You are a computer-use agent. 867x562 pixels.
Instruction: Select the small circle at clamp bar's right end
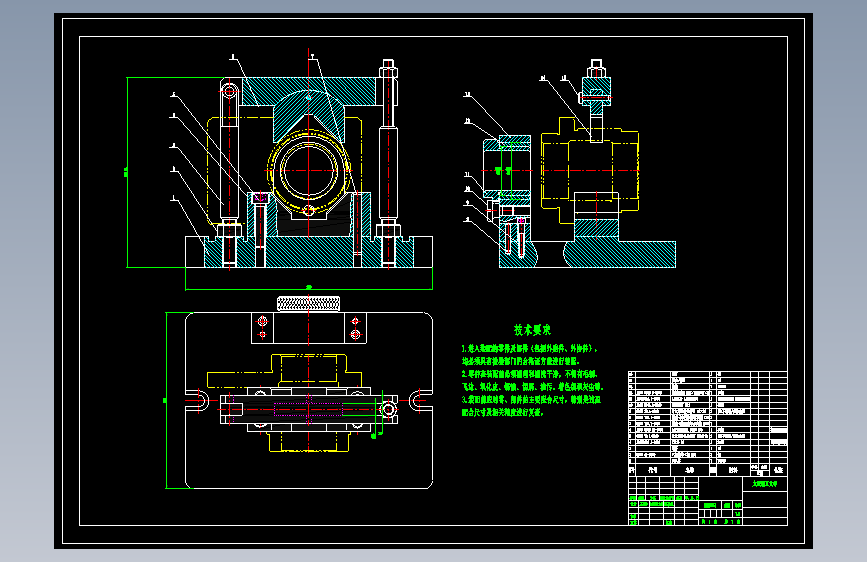pyautogui.click(x=389, y=409)
